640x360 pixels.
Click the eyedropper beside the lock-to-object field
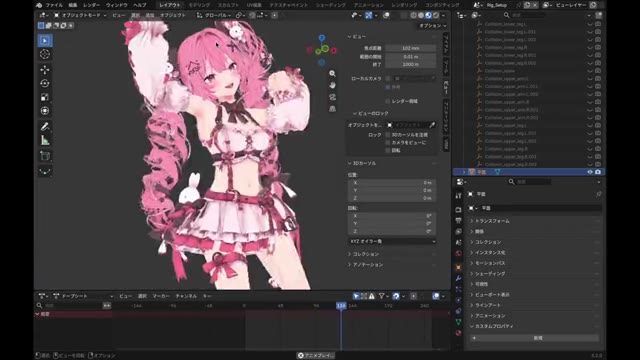[432, 125]
